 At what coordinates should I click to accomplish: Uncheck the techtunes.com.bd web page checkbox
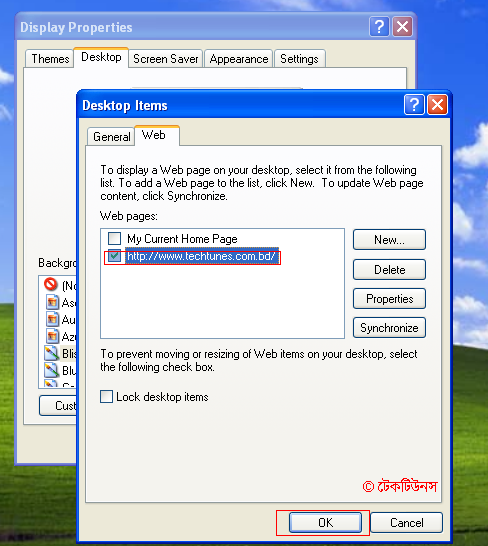[114, 256]
